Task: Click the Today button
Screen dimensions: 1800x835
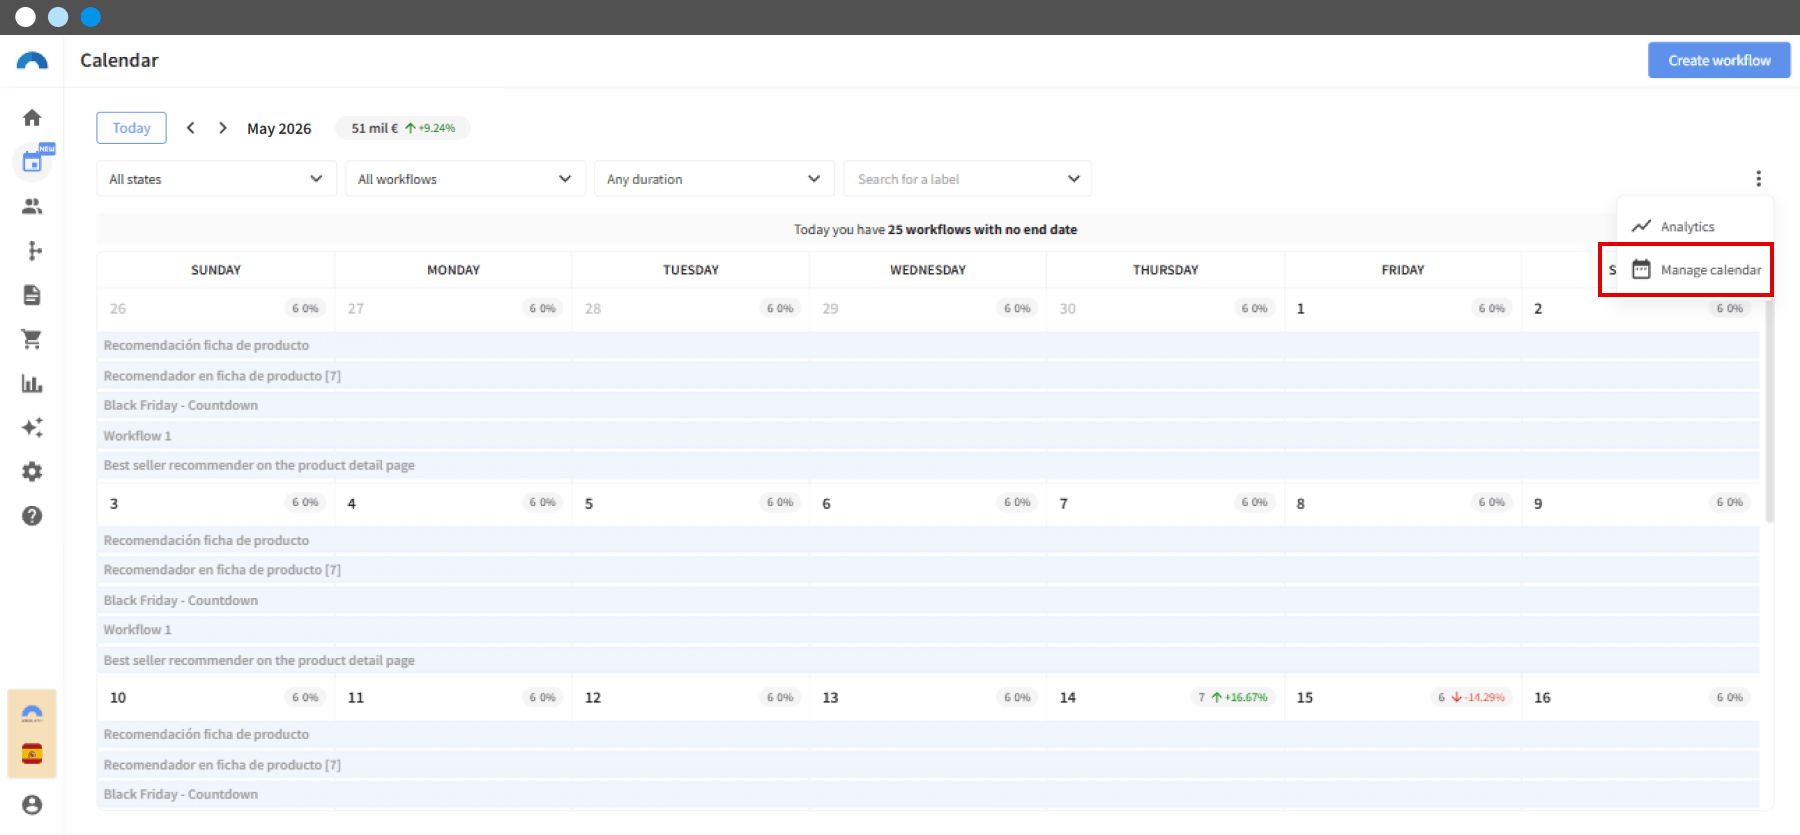Action: pos(131,128)
